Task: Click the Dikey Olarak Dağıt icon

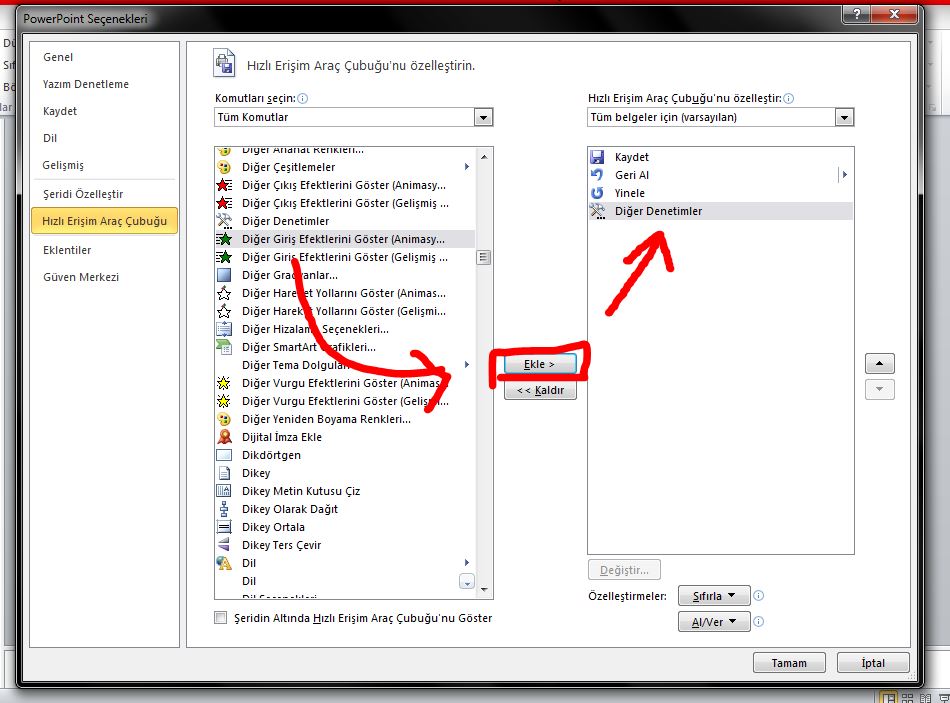Action: click(x=224, y=509)
